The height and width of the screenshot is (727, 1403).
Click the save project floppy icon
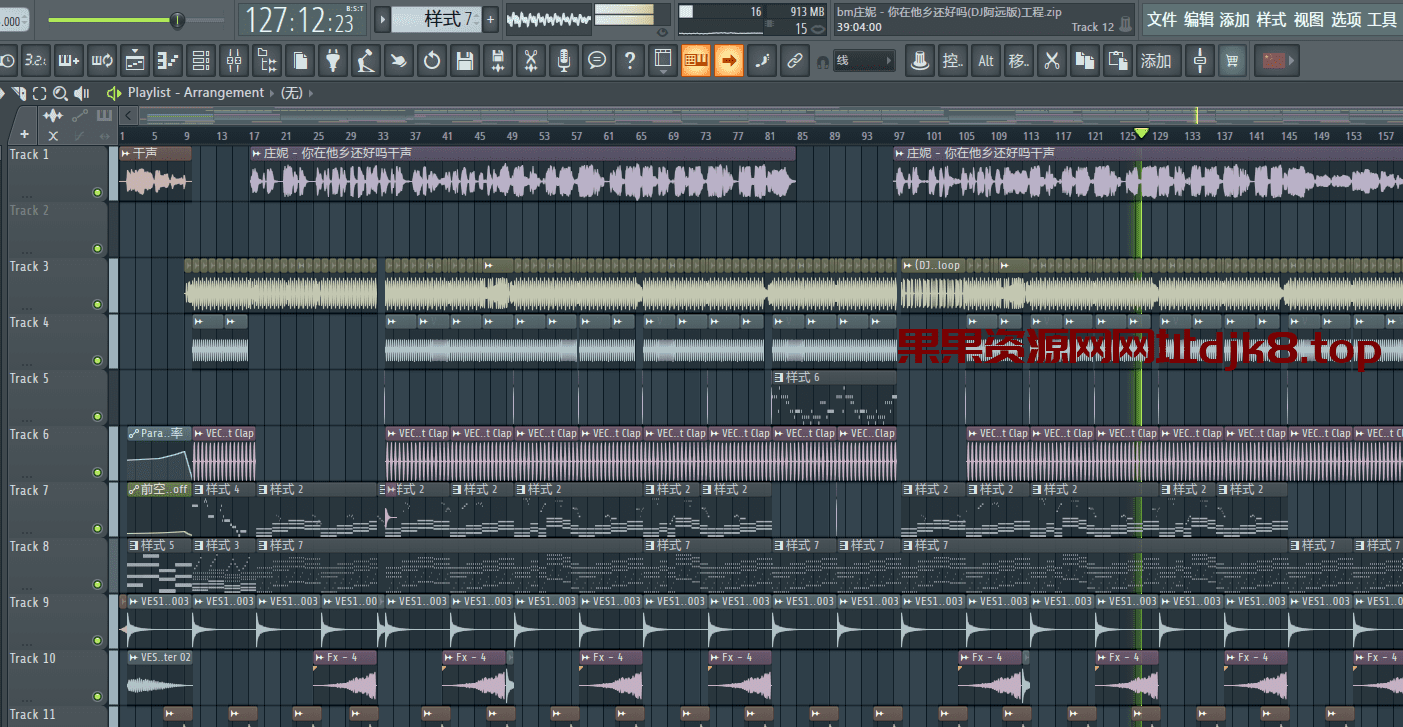click(x=464, y=62)
